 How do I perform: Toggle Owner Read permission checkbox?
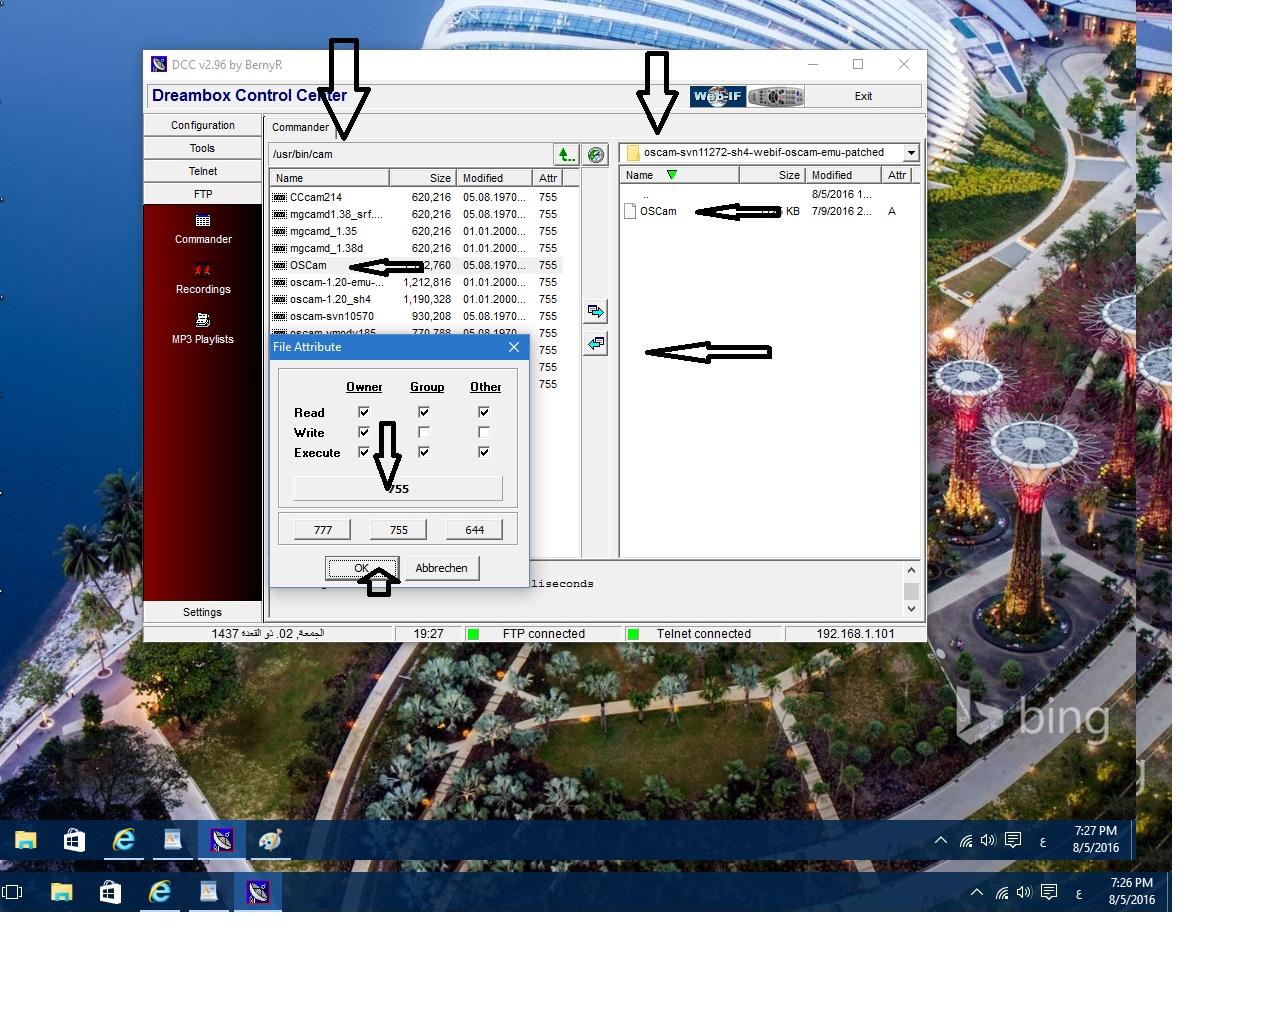coord(364,412)
